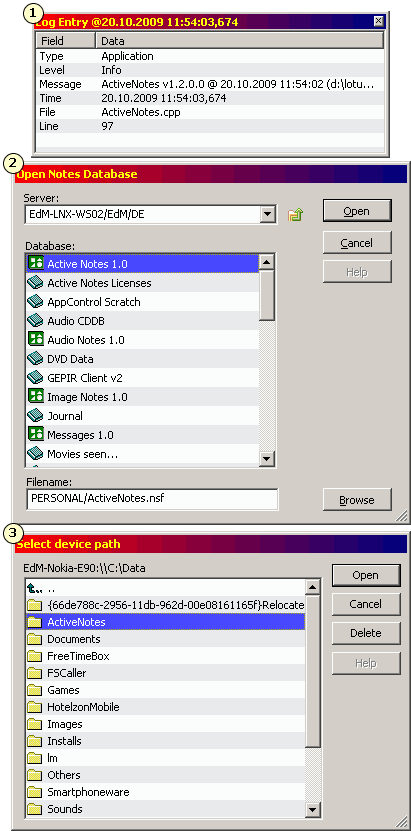Close the Log Entry window

pyautogui.click(x=378, y=22)
